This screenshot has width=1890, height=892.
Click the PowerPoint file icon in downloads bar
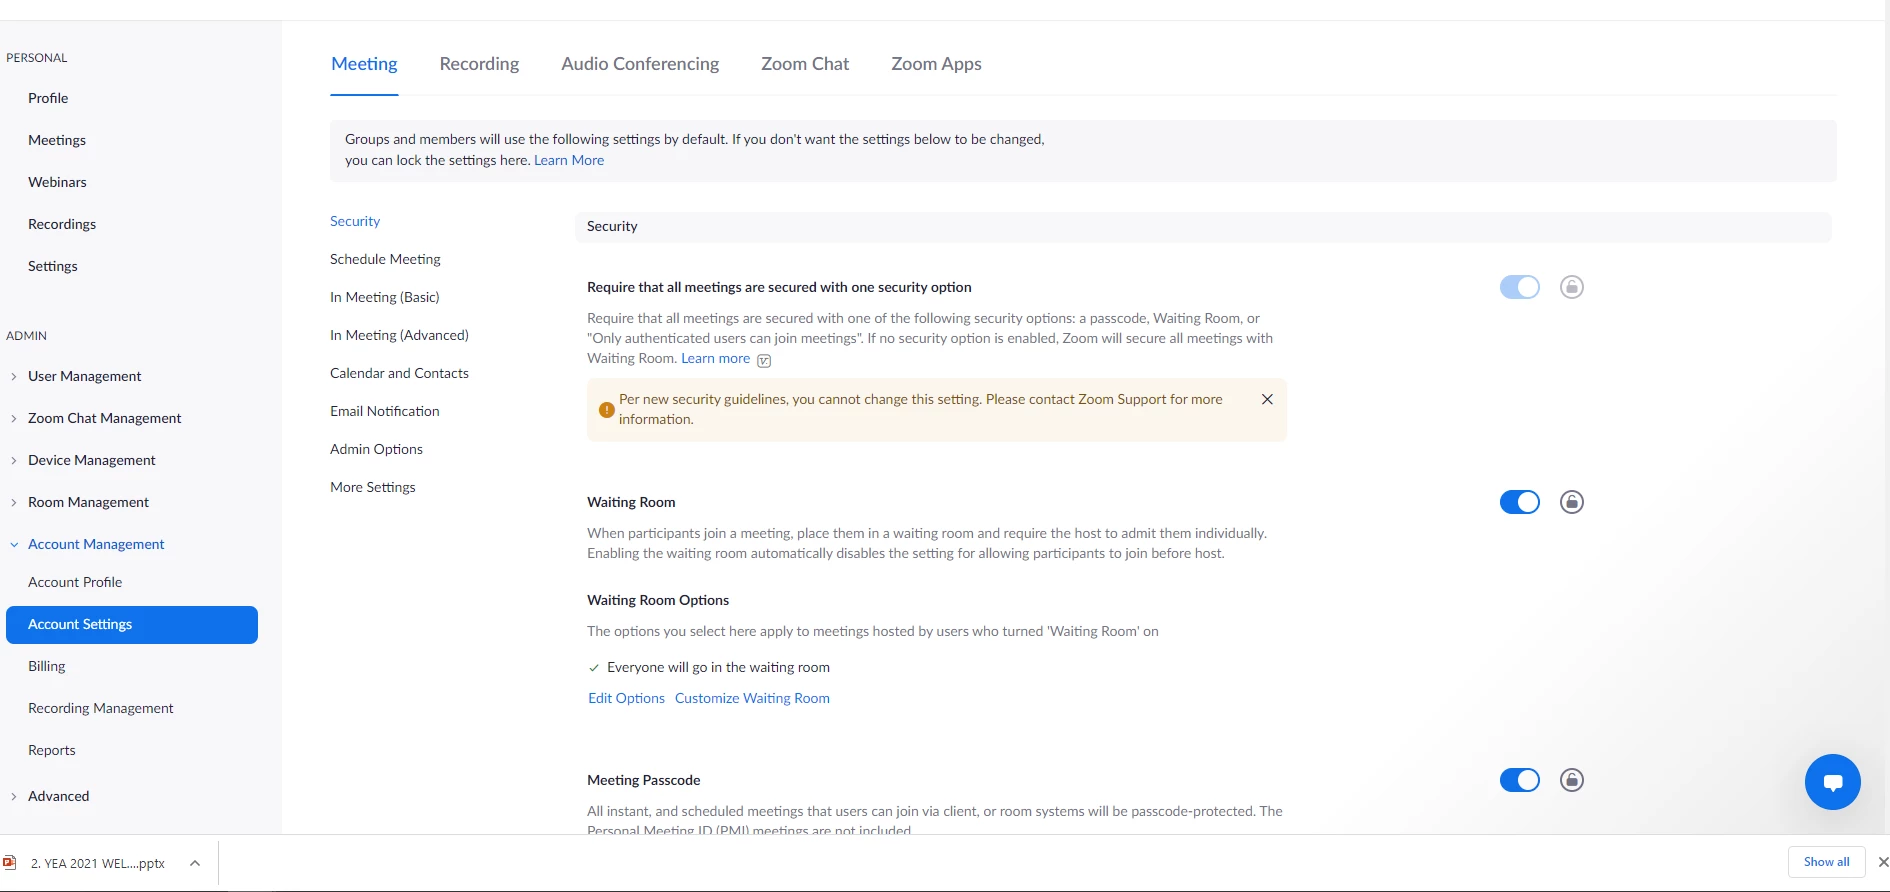10,862
